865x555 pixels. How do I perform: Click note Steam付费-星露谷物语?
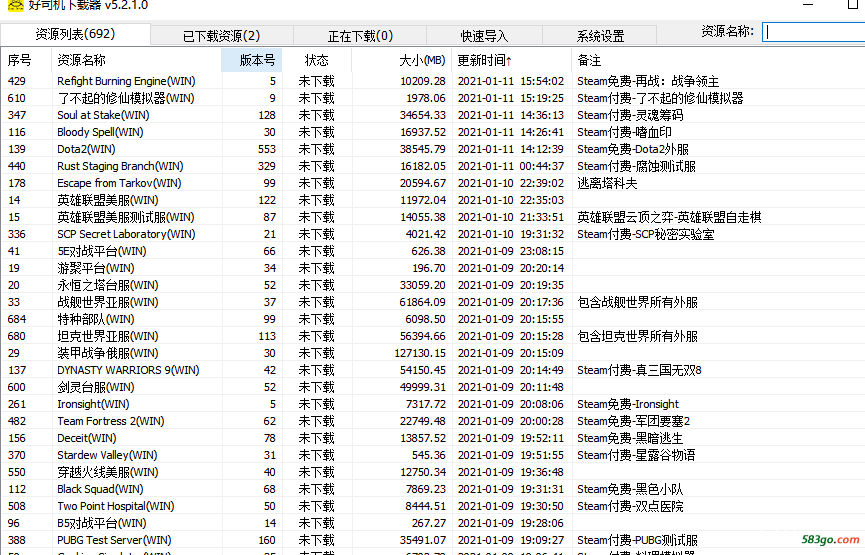click(636, 456)
